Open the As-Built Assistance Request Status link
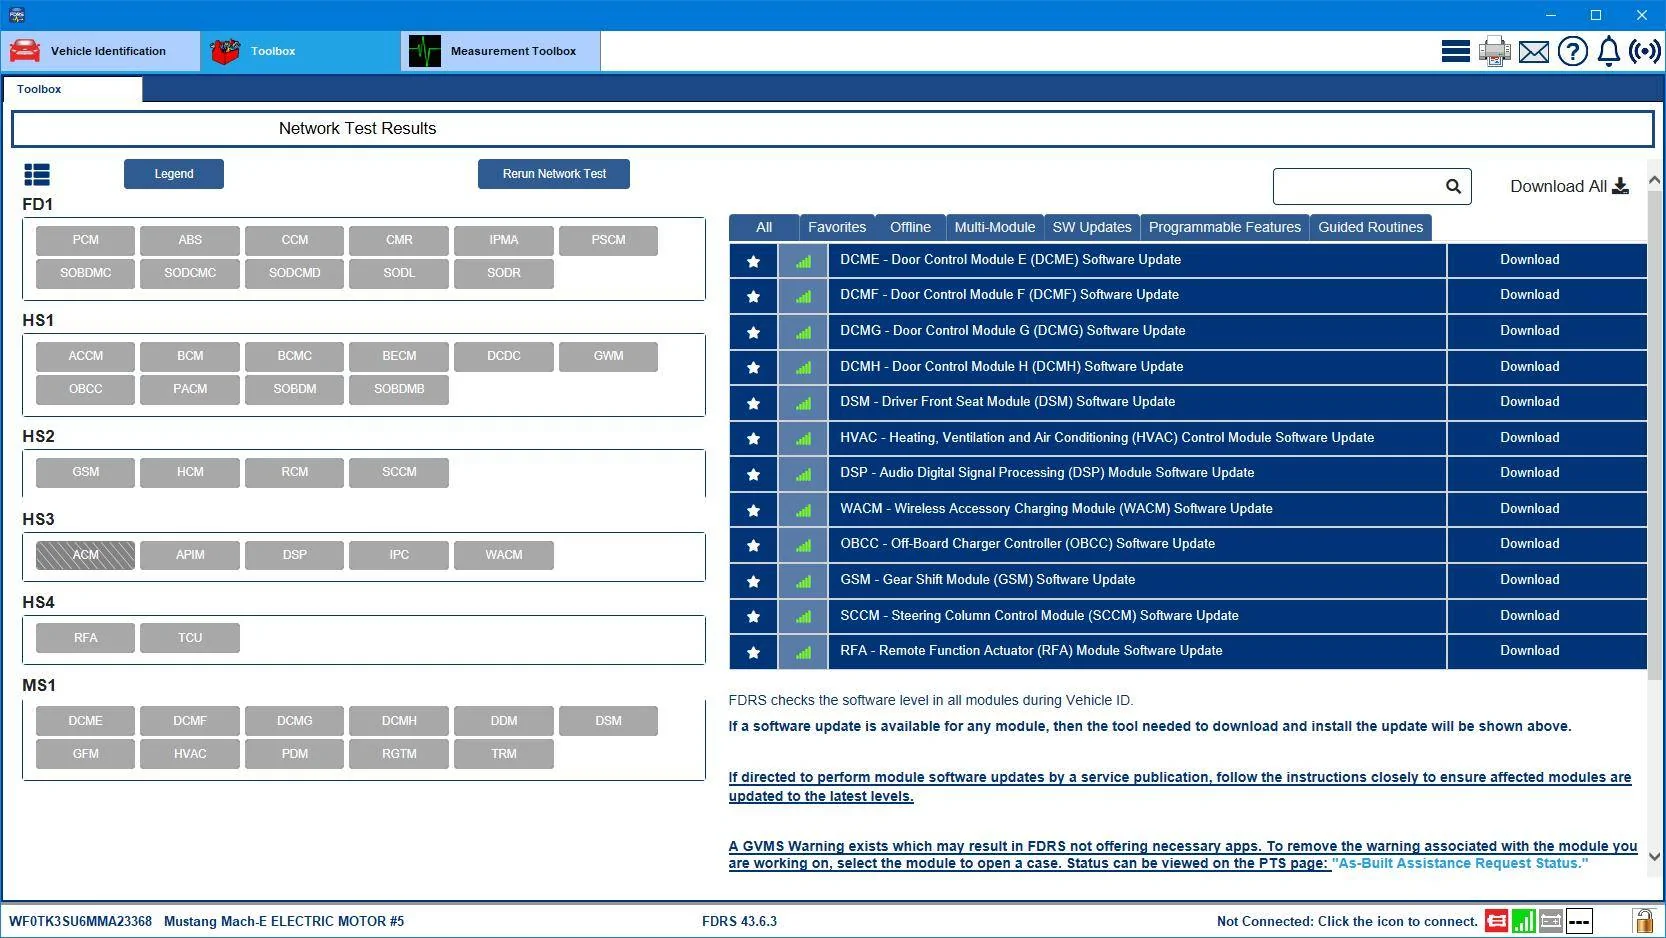This screenshot has height=938, width=1666. click(1460, 863)
